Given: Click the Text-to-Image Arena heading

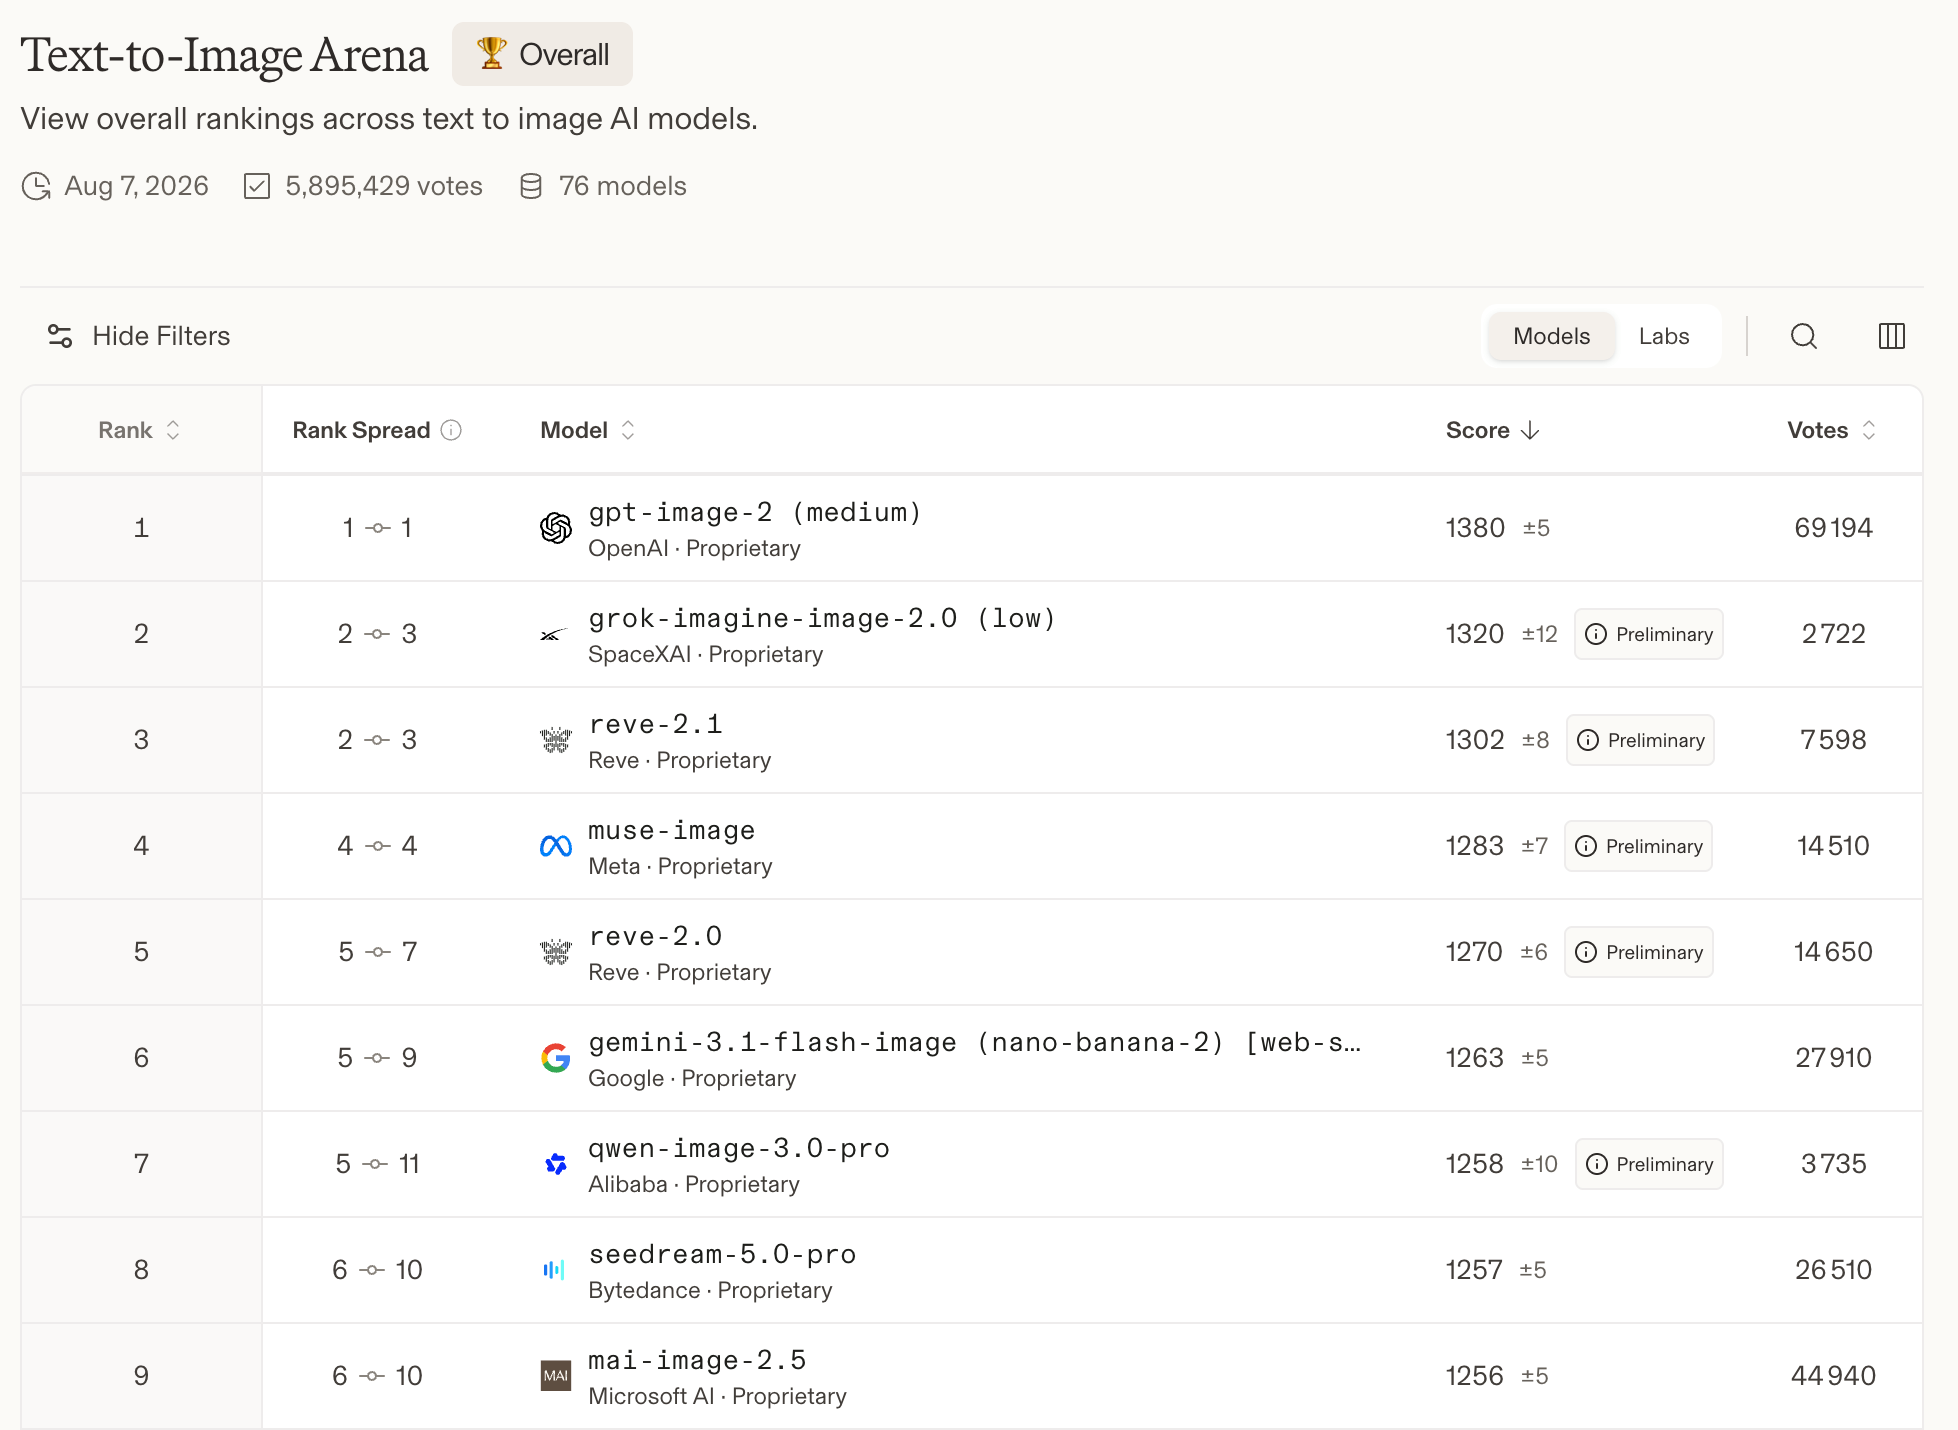Looking at the screenshot, I should point(224,55).
